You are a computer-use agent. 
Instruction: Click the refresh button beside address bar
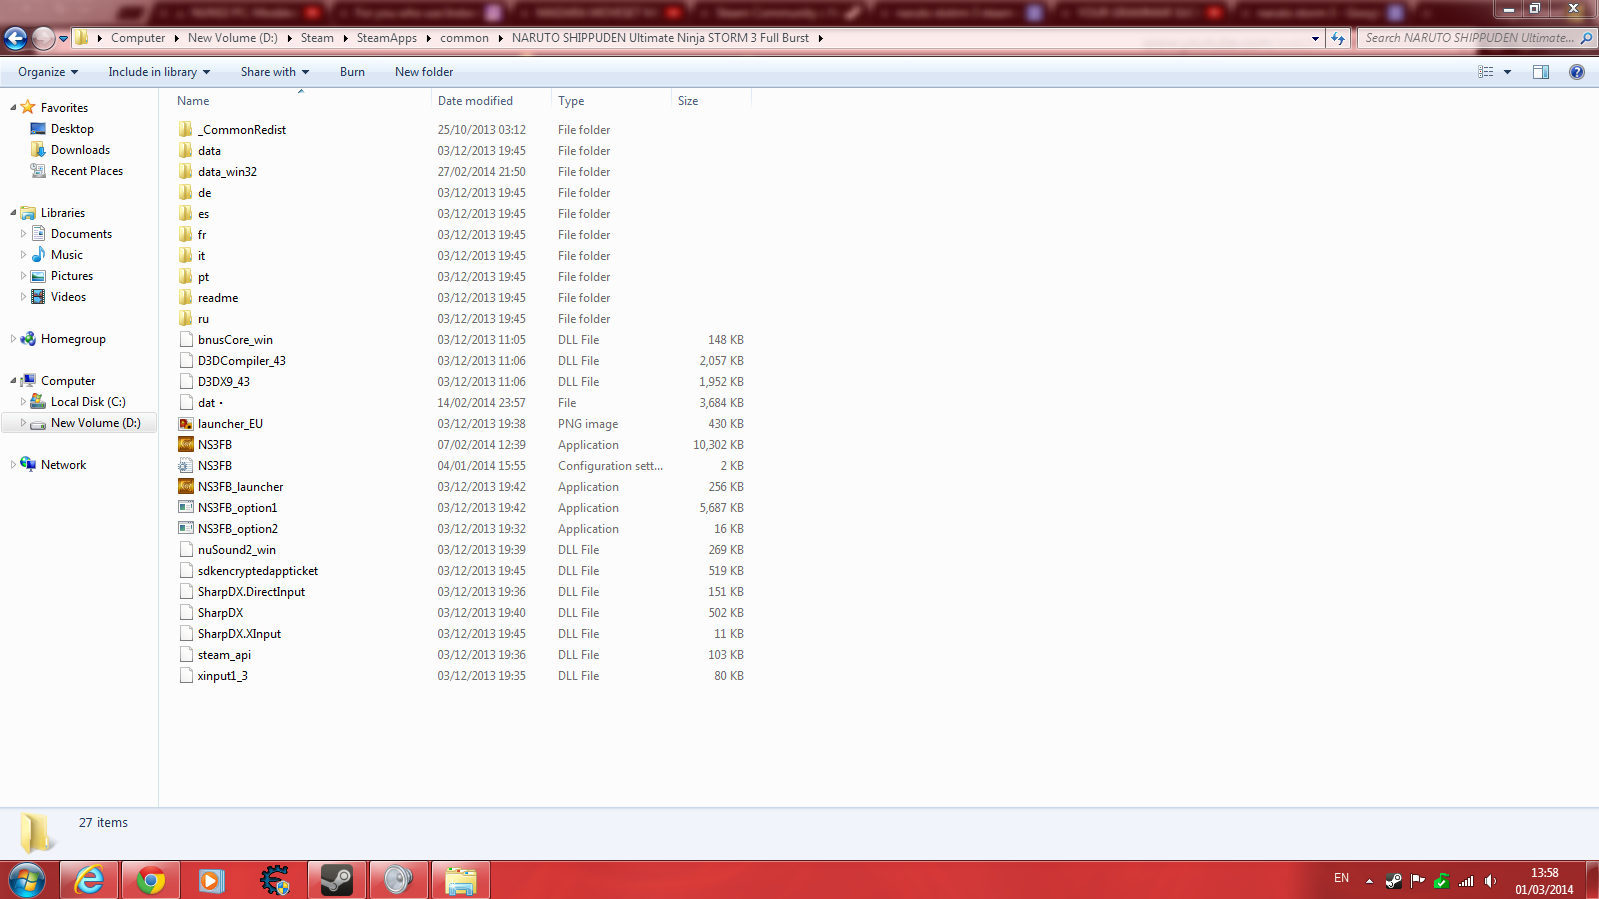point(1338,38)
